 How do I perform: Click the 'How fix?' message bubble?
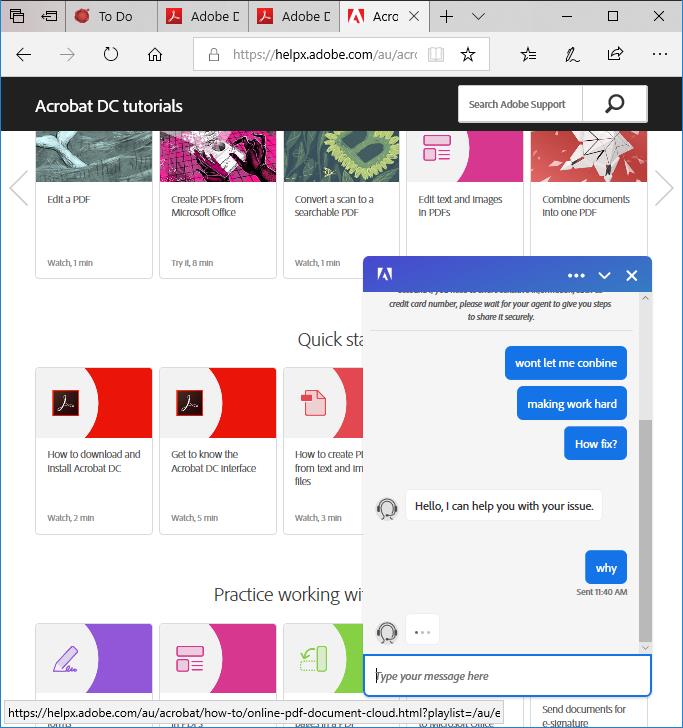pos(596,443)
